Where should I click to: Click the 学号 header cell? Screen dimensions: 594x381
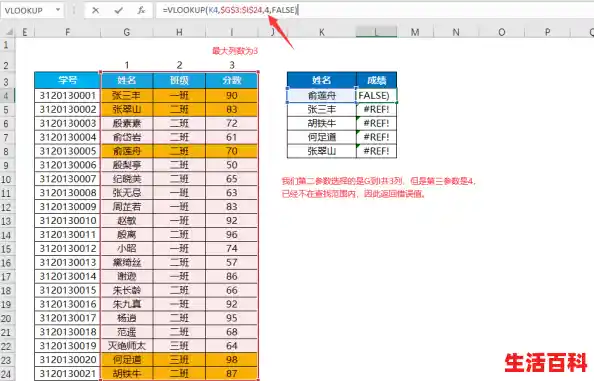click(x=67, y=80)
